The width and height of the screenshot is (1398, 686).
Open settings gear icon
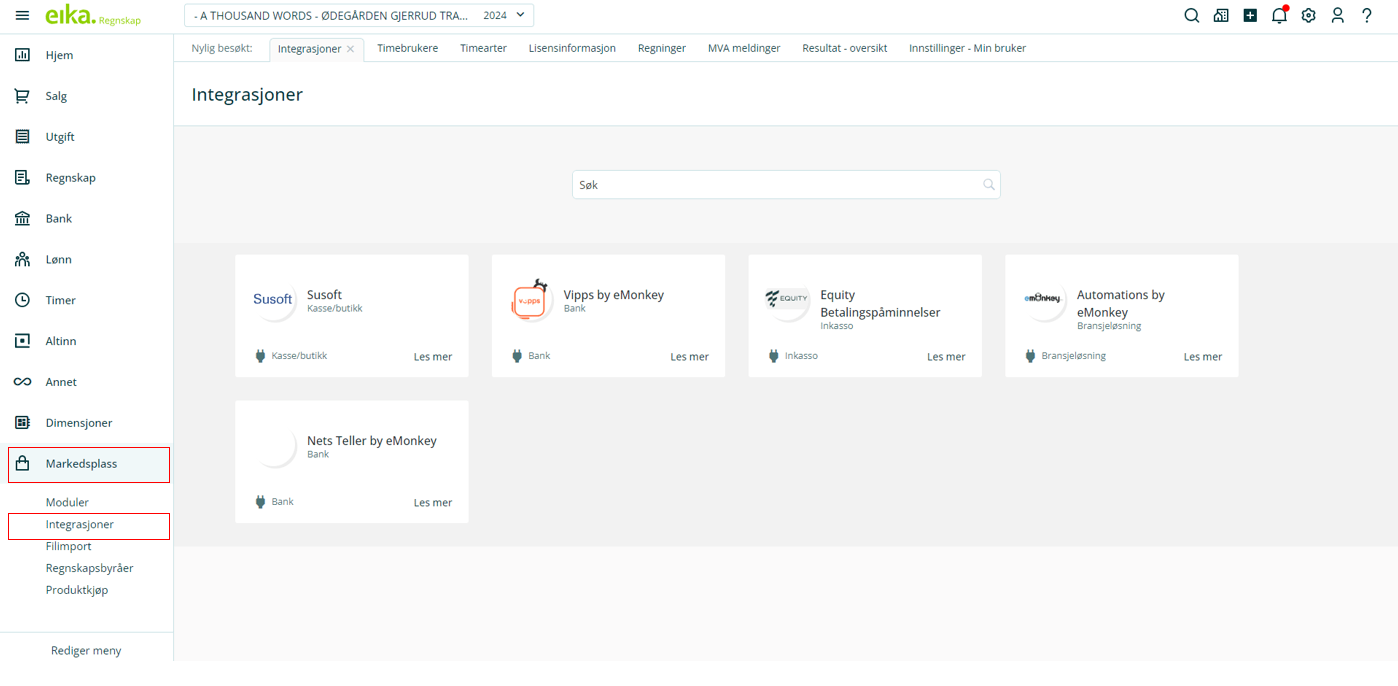pos(1308,16)
